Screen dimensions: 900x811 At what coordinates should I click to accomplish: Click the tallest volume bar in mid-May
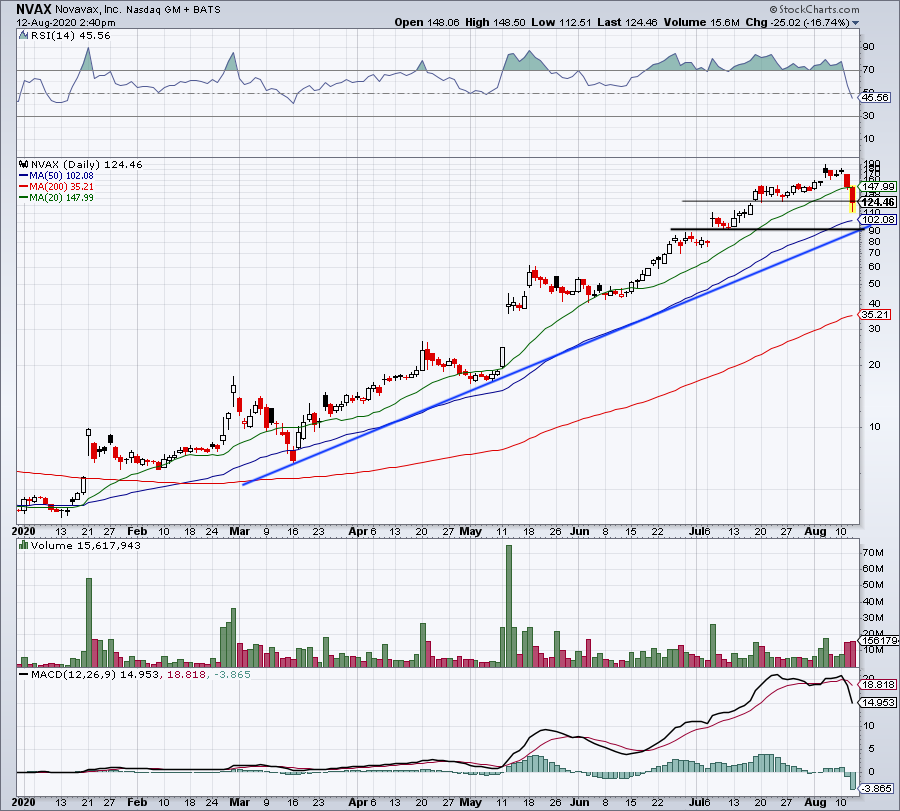tap(509, 606)
